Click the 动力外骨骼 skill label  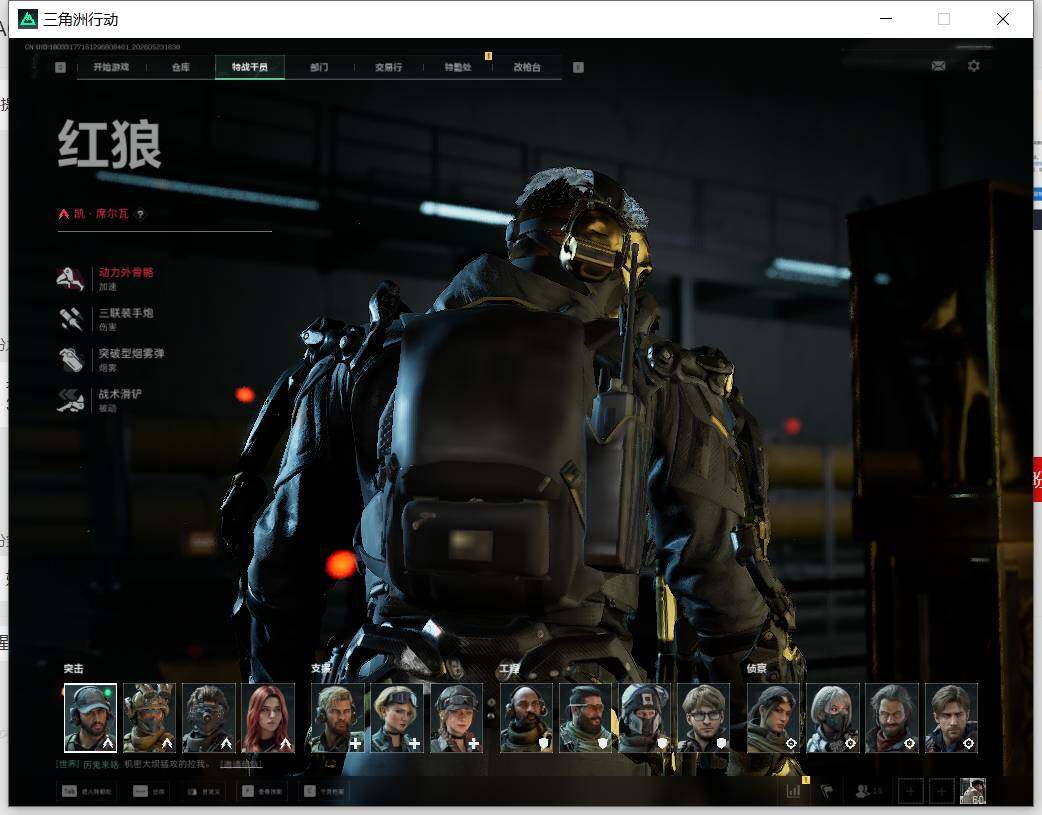coord(126,273)
